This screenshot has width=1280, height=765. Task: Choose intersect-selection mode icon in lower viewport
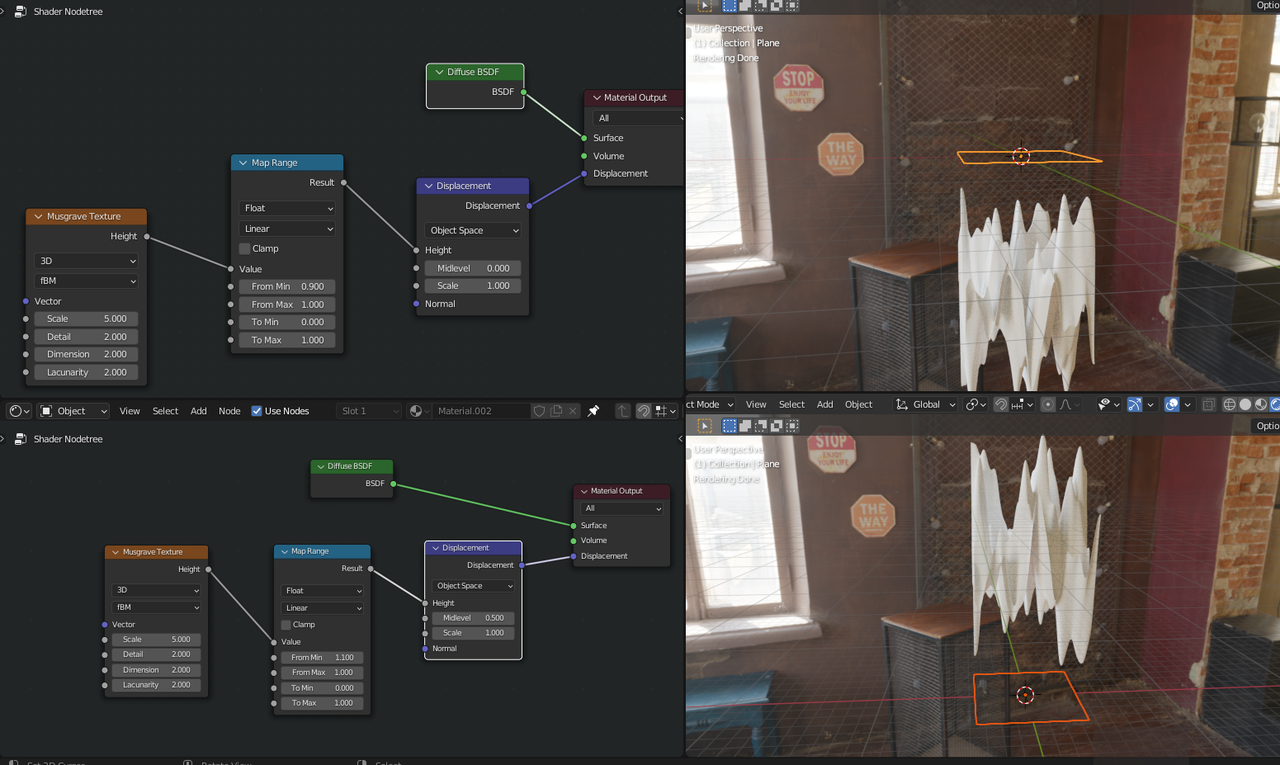point(792,426)
